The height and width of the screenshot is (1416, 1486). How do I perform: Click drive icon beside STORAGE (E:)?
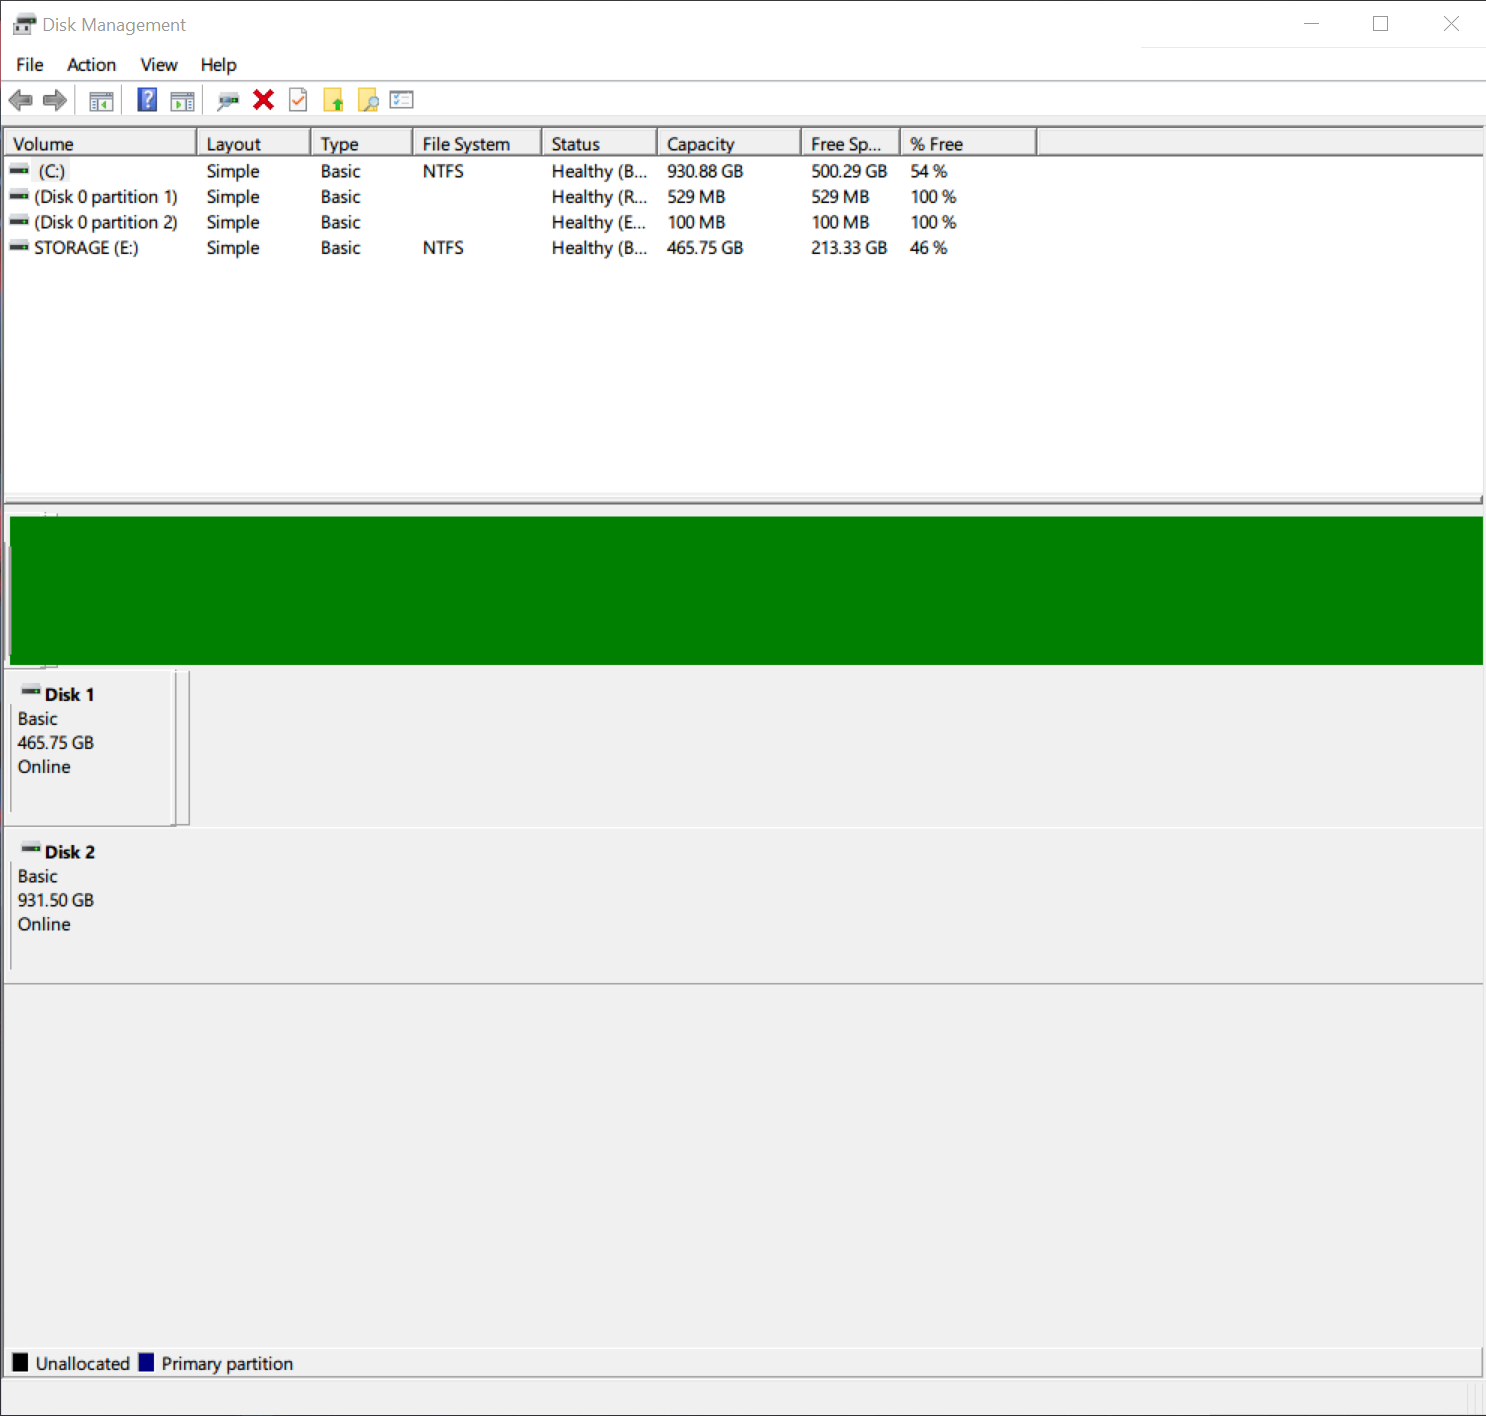[x=19, y=247]
